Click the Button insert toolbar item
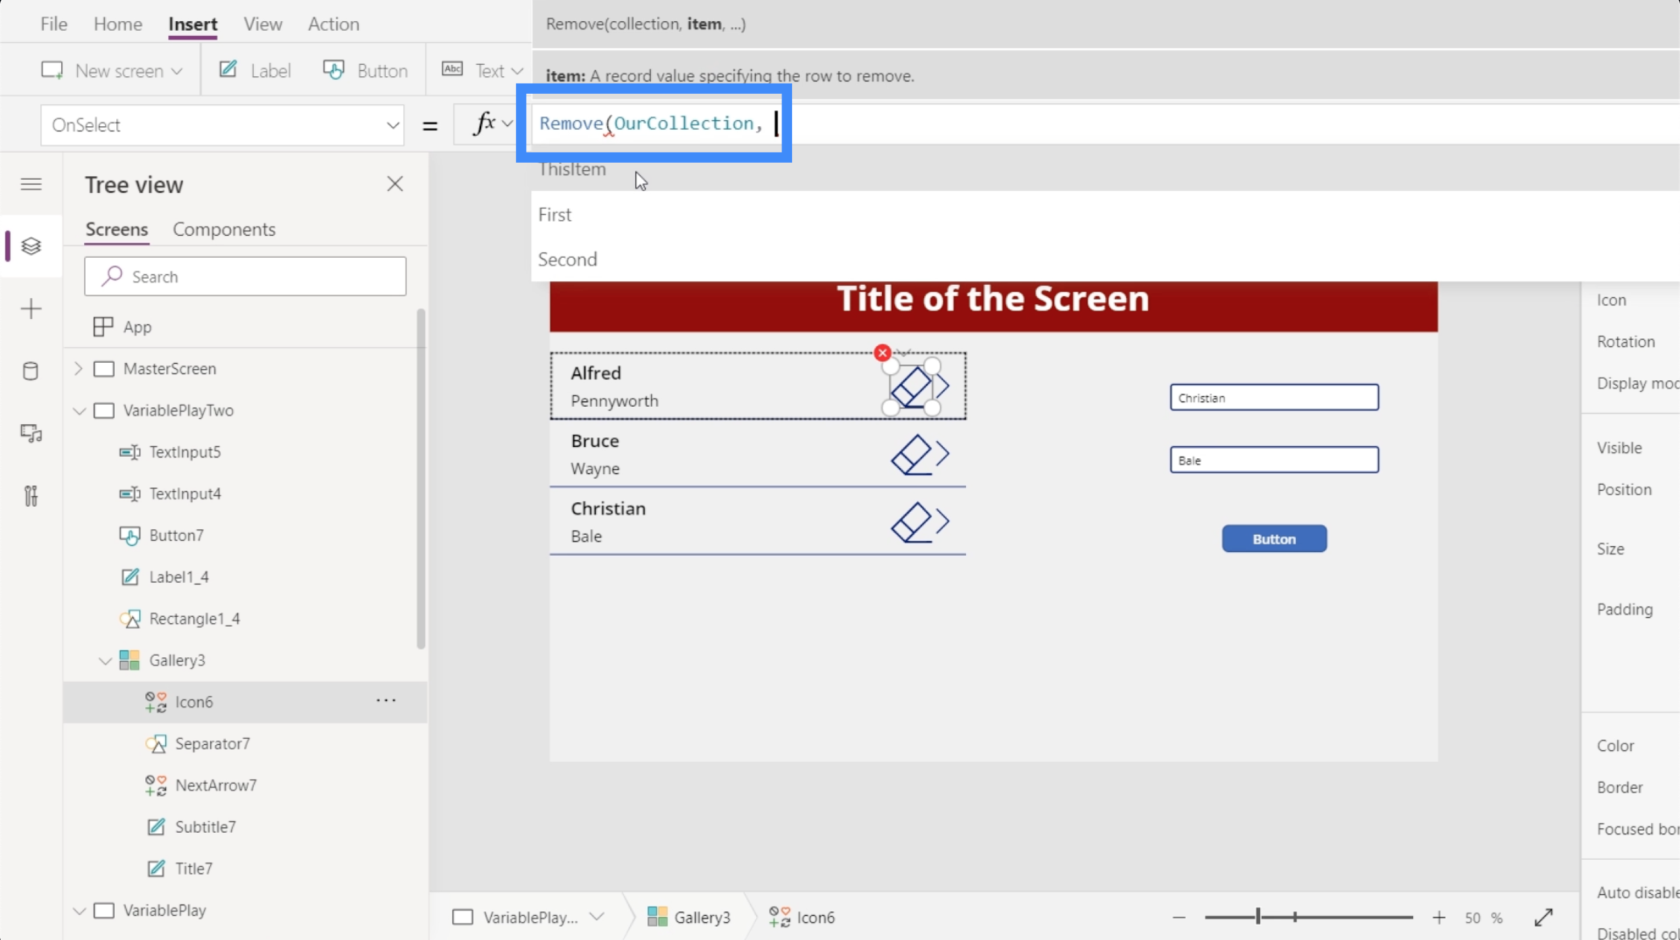The width and height of the screenshot is (1680, 940). click(x=365, y=70)
